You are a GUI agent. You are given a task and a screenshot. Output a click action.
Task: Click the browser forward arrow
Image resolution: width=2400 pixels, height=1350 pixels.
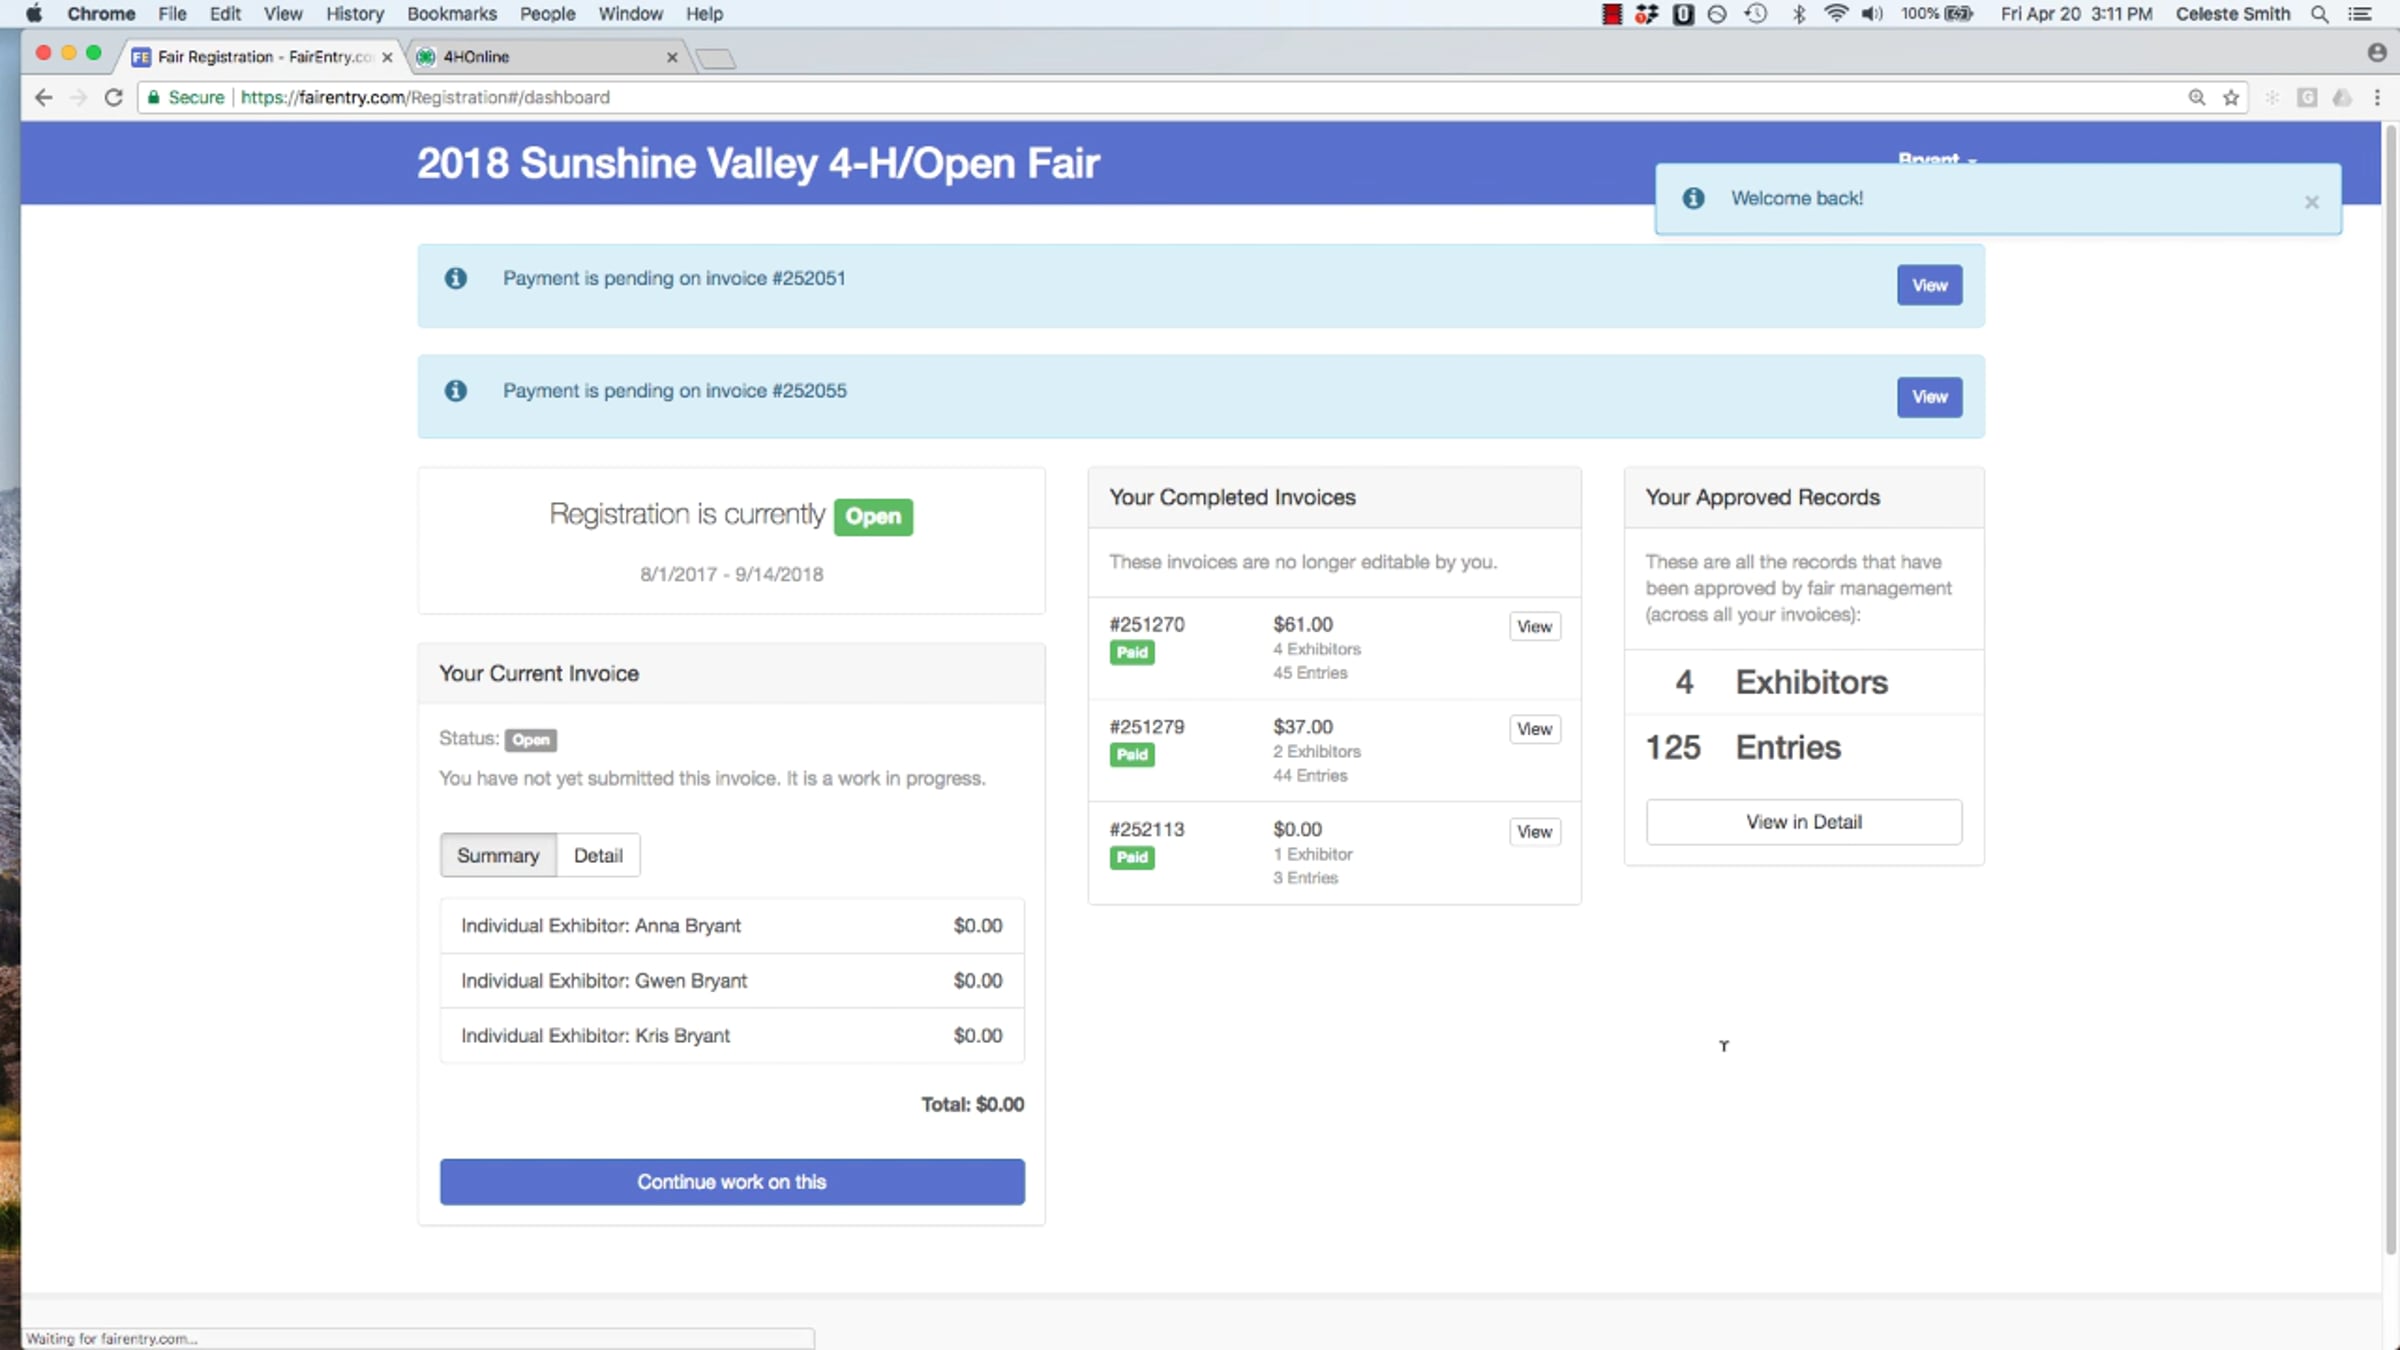coord(78,97)
